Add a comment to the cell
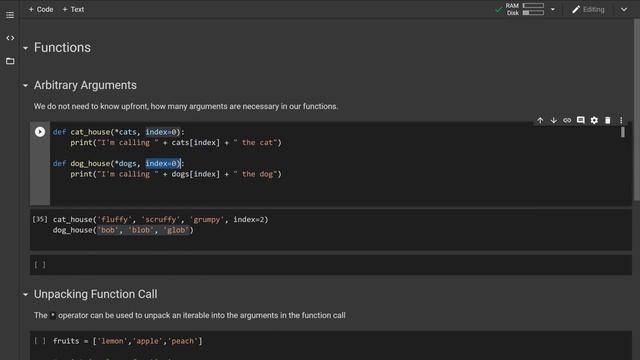This screenshot has width=640, height=360. [x=580, y=120]
